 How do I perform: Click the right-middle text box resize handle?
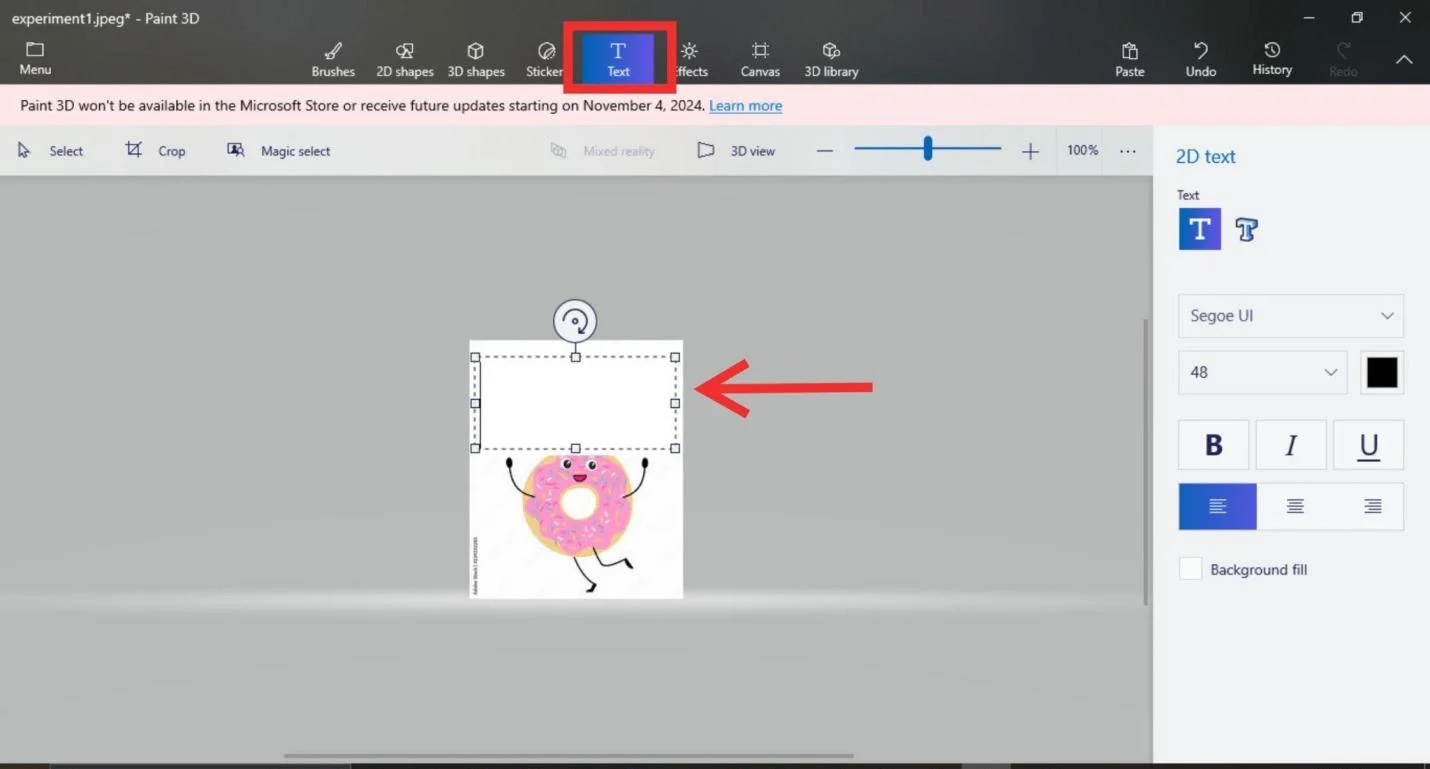pyautogui.click(x=675, y=403)
